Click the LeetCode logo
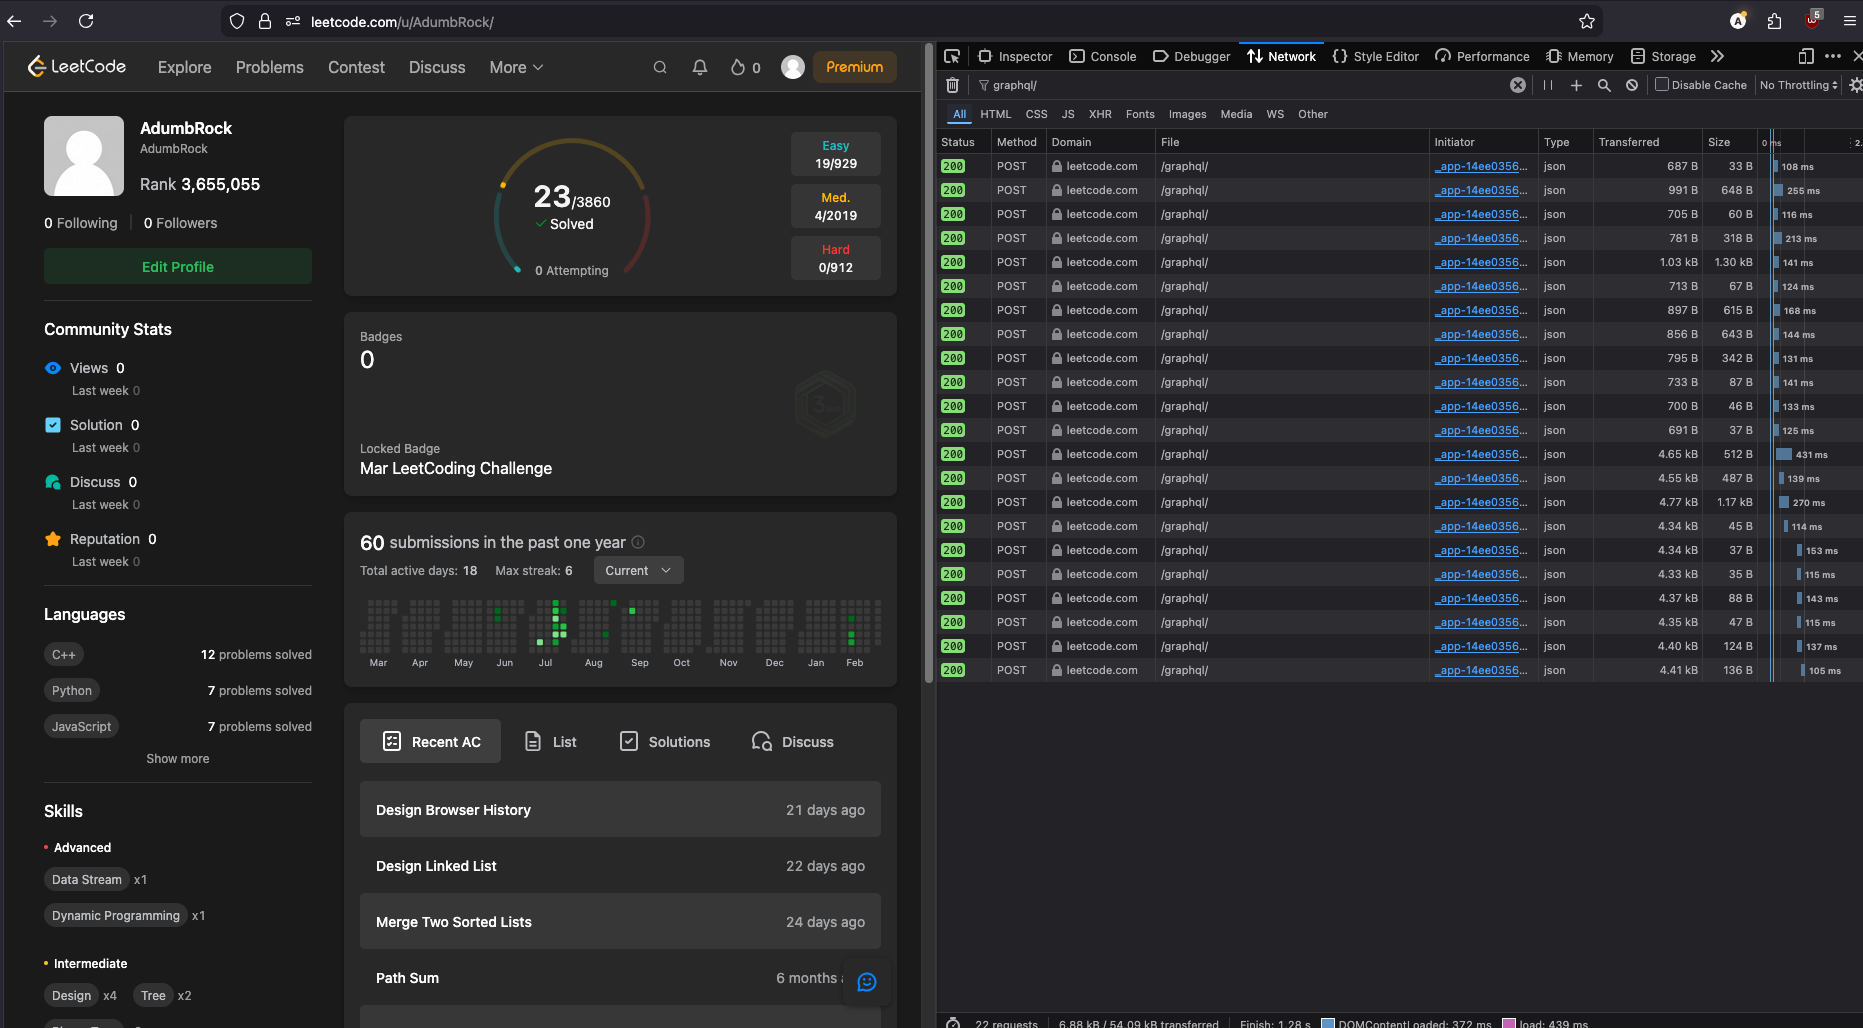The image size is (1863, 1028). tap(77, 67)
